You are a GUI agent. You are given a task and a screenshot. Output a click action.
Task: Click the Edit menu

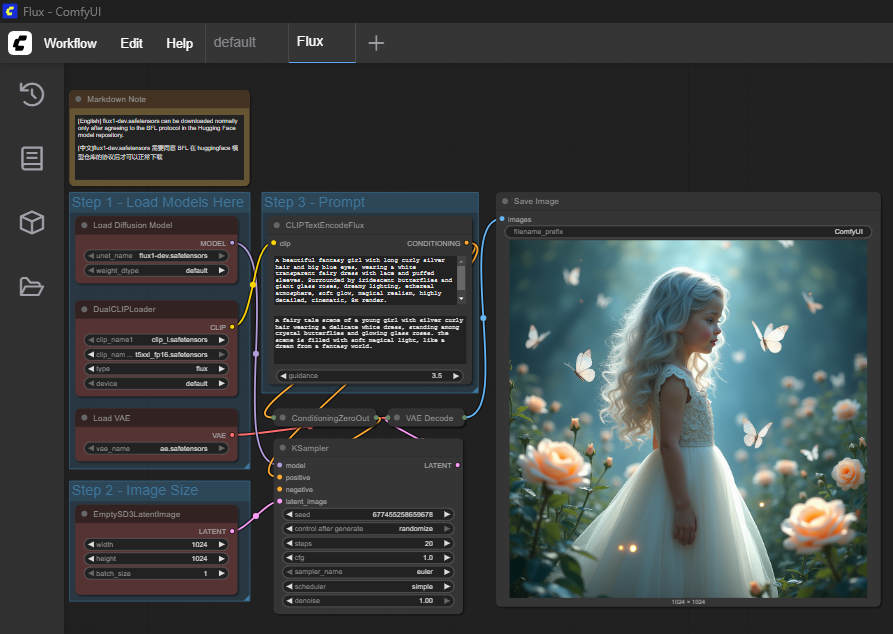[131, 43]
